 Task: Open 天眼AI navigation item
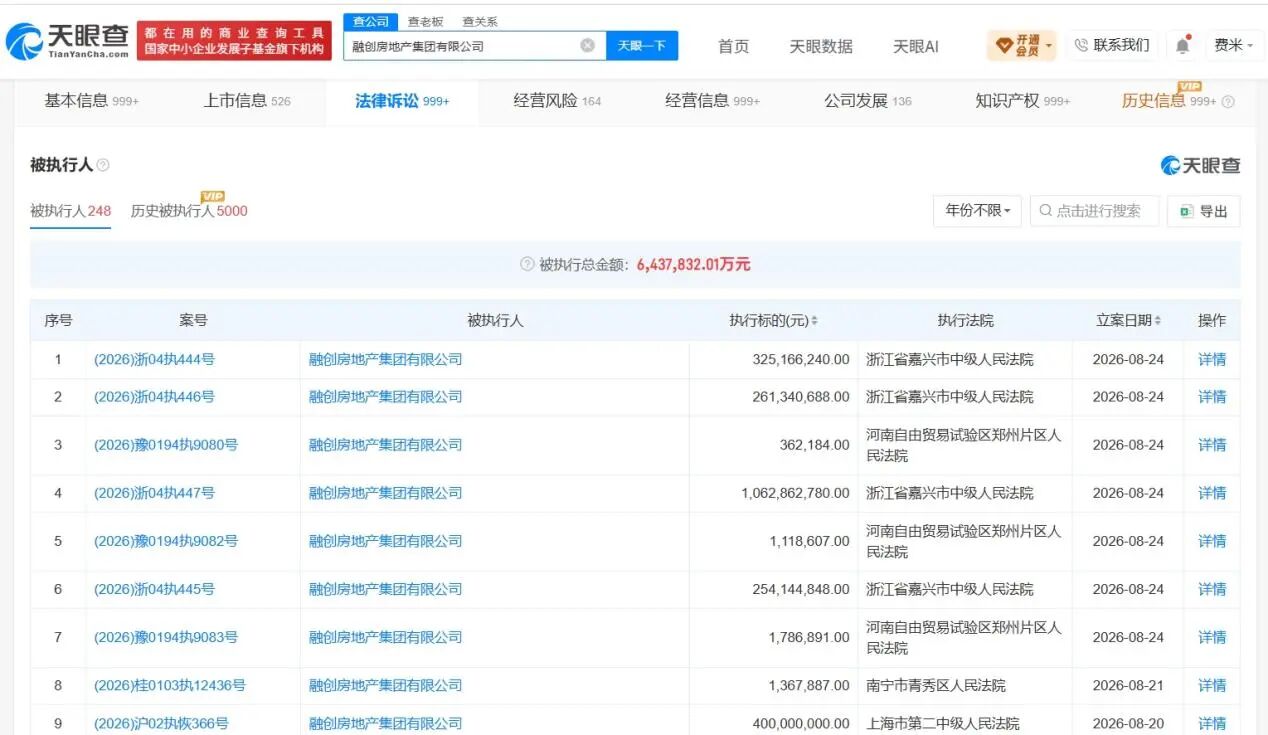(x=916, y=46)
